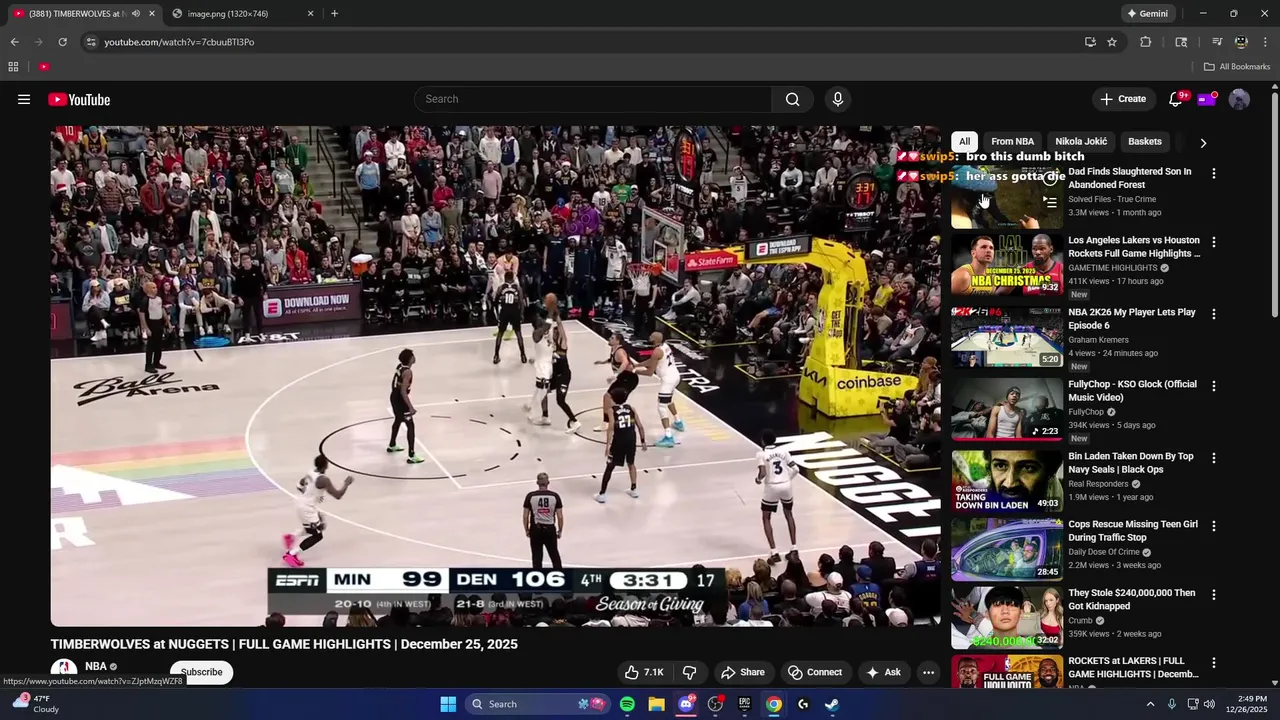The image size is (1280, 720).
Task: Open new browser tab
Action: pyautogui.click(x=334, y=14)
